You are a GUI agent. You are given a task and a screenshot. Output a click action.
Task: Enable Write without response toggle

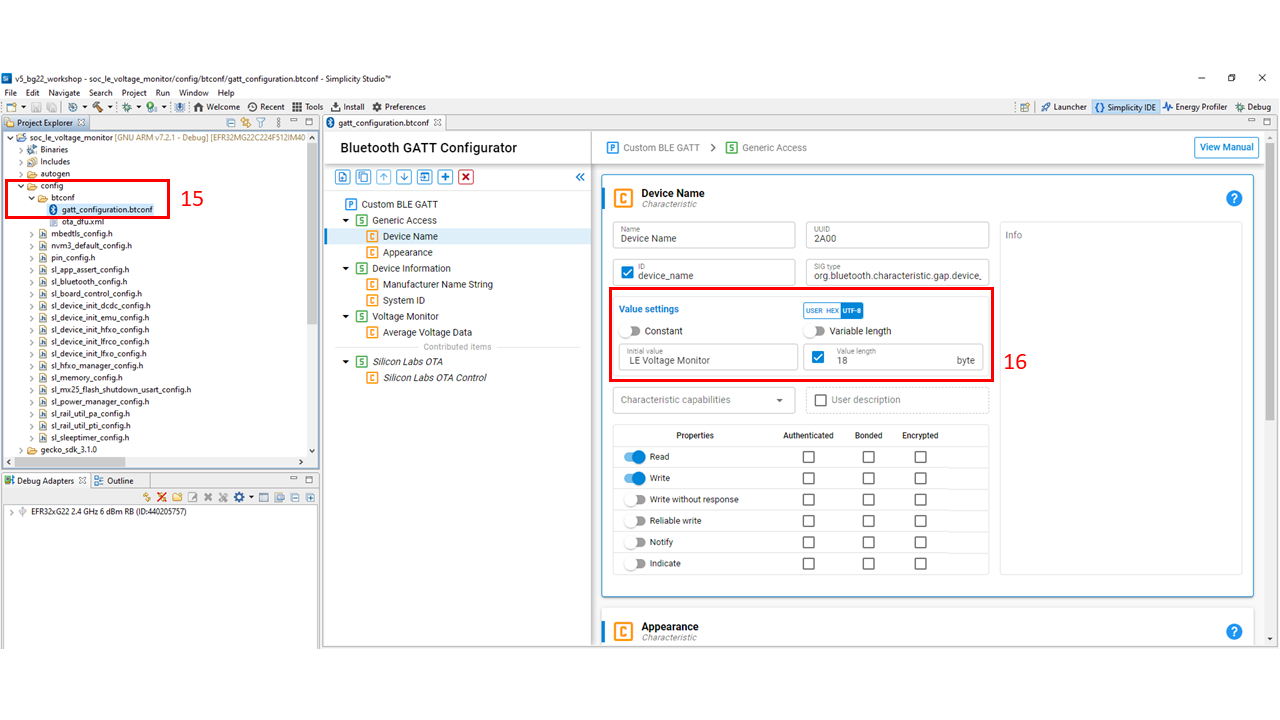point(635,499)
